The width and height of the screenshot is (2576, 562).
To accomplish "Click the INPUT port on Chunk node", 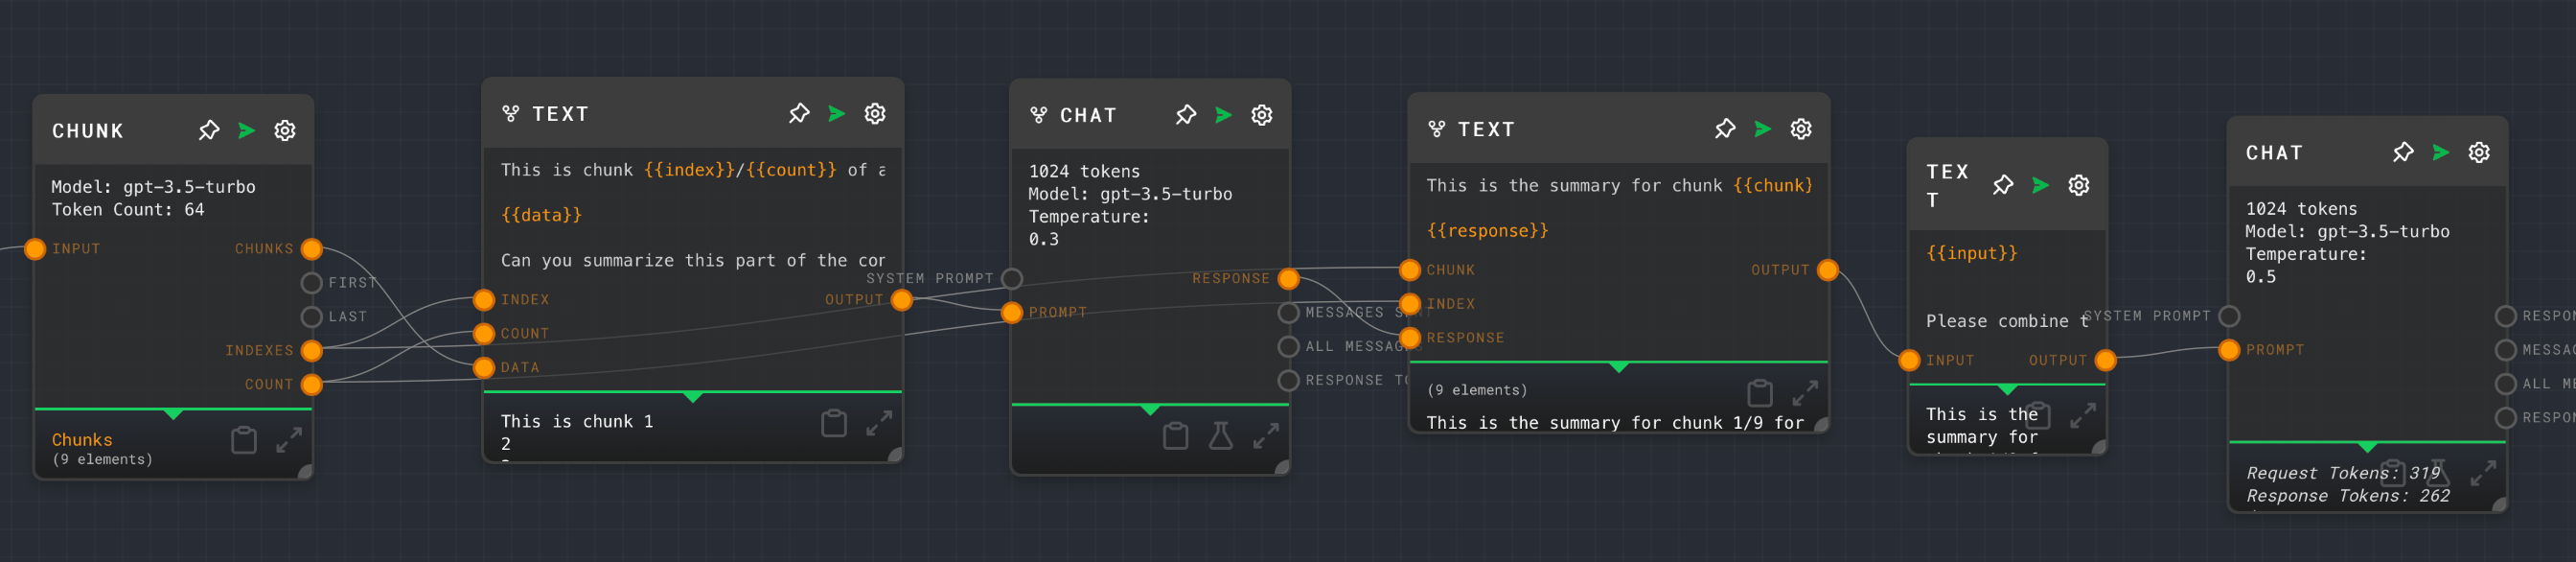I will [35, 249].
